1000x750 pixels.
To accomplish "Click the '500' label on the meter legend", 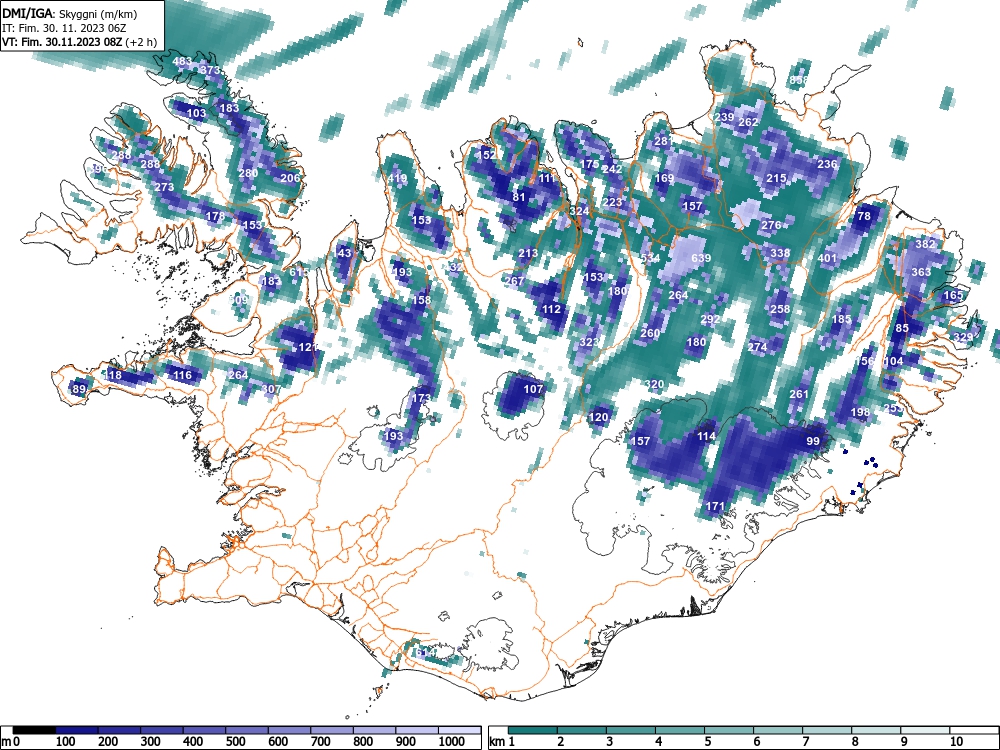I will (x=235, y=742).
